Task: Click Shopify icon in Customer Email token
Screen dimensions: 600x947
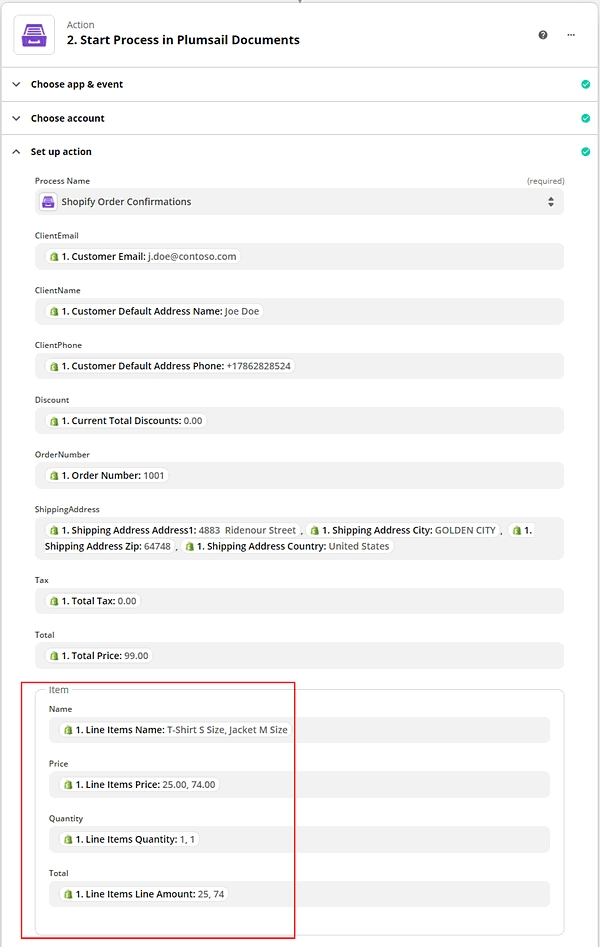Action: [54, 257]
